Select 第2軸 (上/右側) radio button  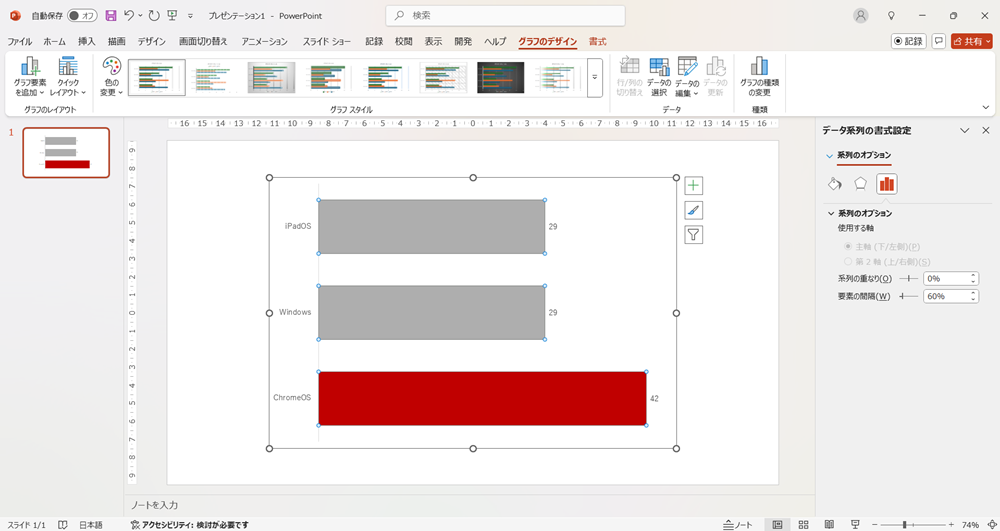click(848, 261)
